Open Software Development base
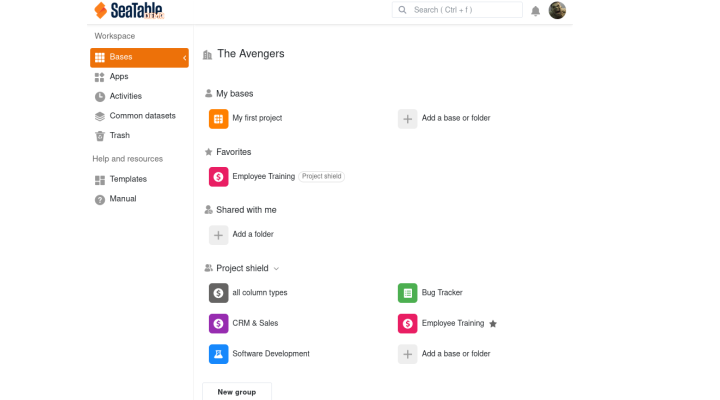Viewport: 720px width, 400px height. click(271, 354)
